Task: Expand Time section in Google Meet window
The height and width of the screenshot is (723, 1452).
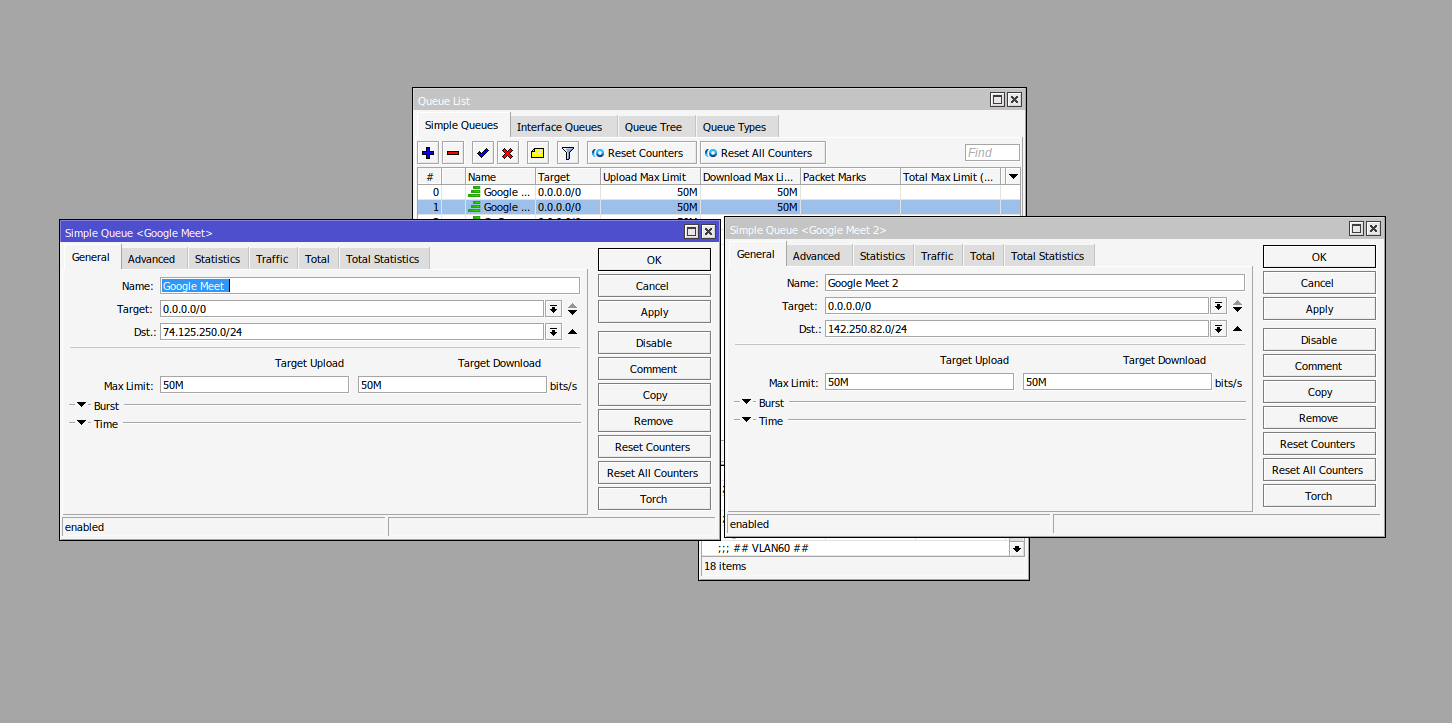Action: (x=81, y=424)
